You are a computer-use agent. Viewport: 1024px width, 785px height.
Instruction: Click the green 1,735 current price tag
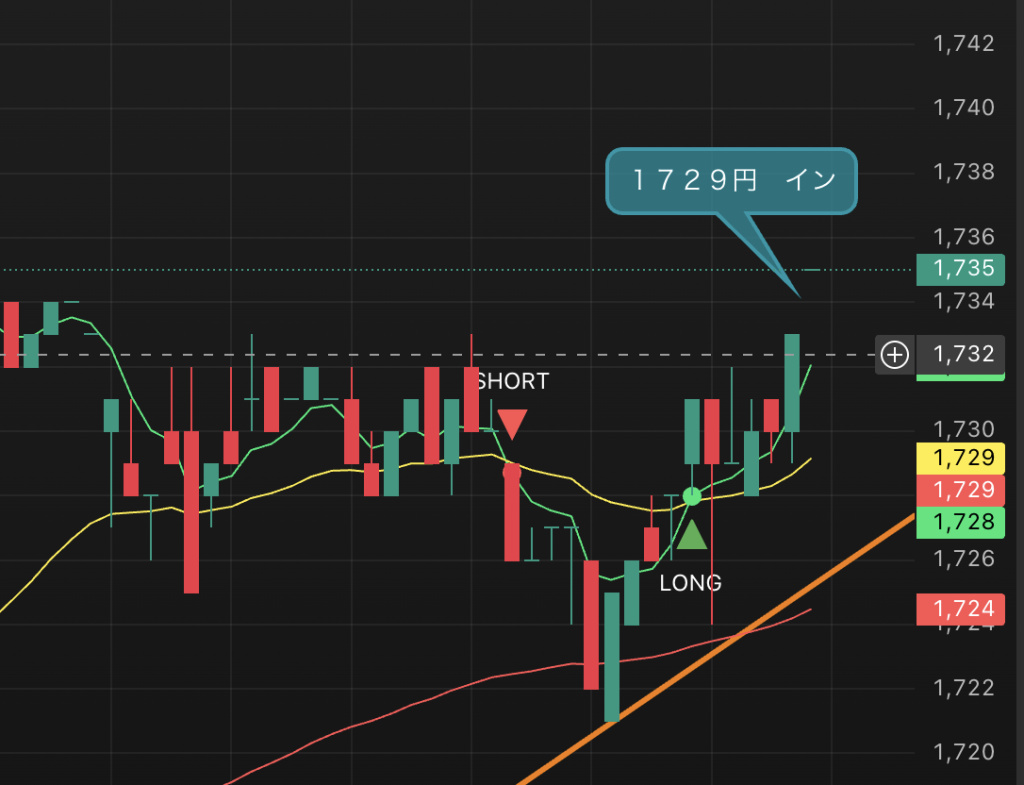click(960, 268)
